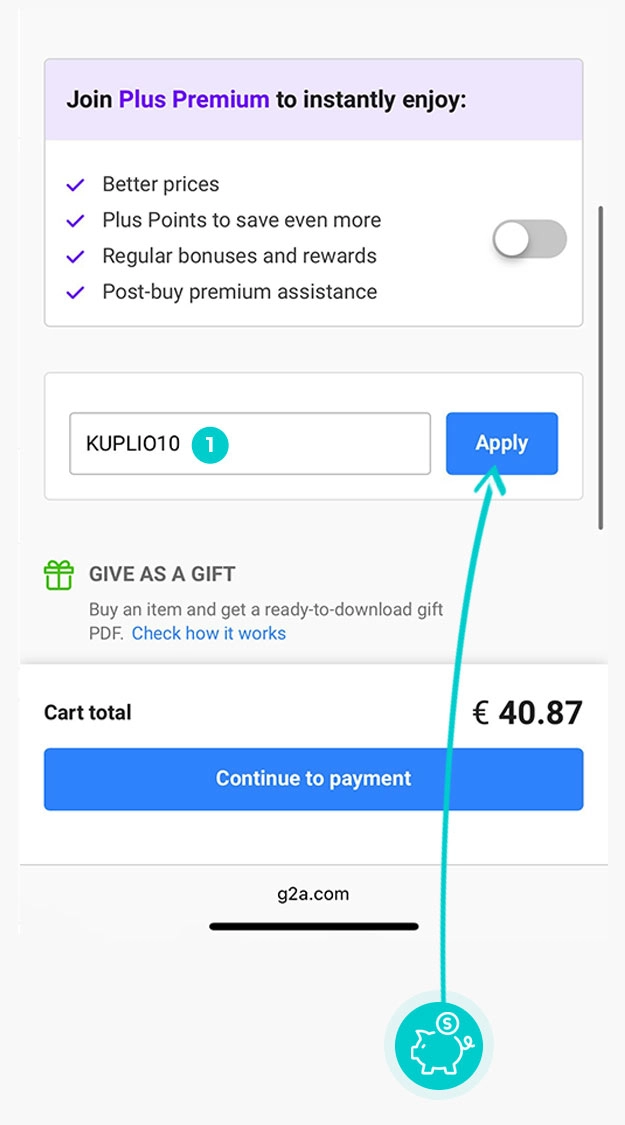
Task: Tap the black home indicator bar
Action: point(313,927)
